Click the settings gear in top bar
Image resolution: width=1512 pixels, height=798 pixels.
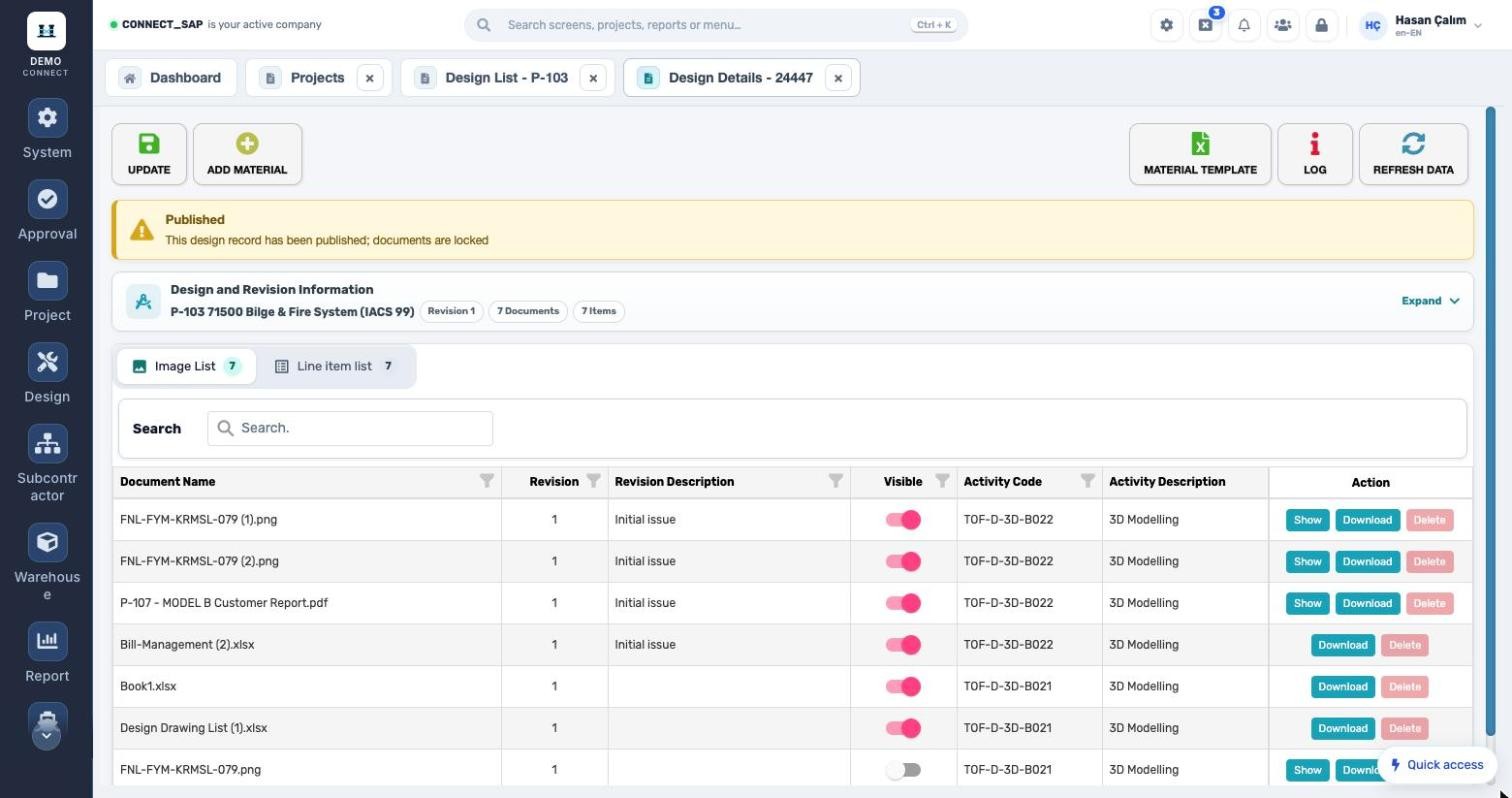[1166, 25]
